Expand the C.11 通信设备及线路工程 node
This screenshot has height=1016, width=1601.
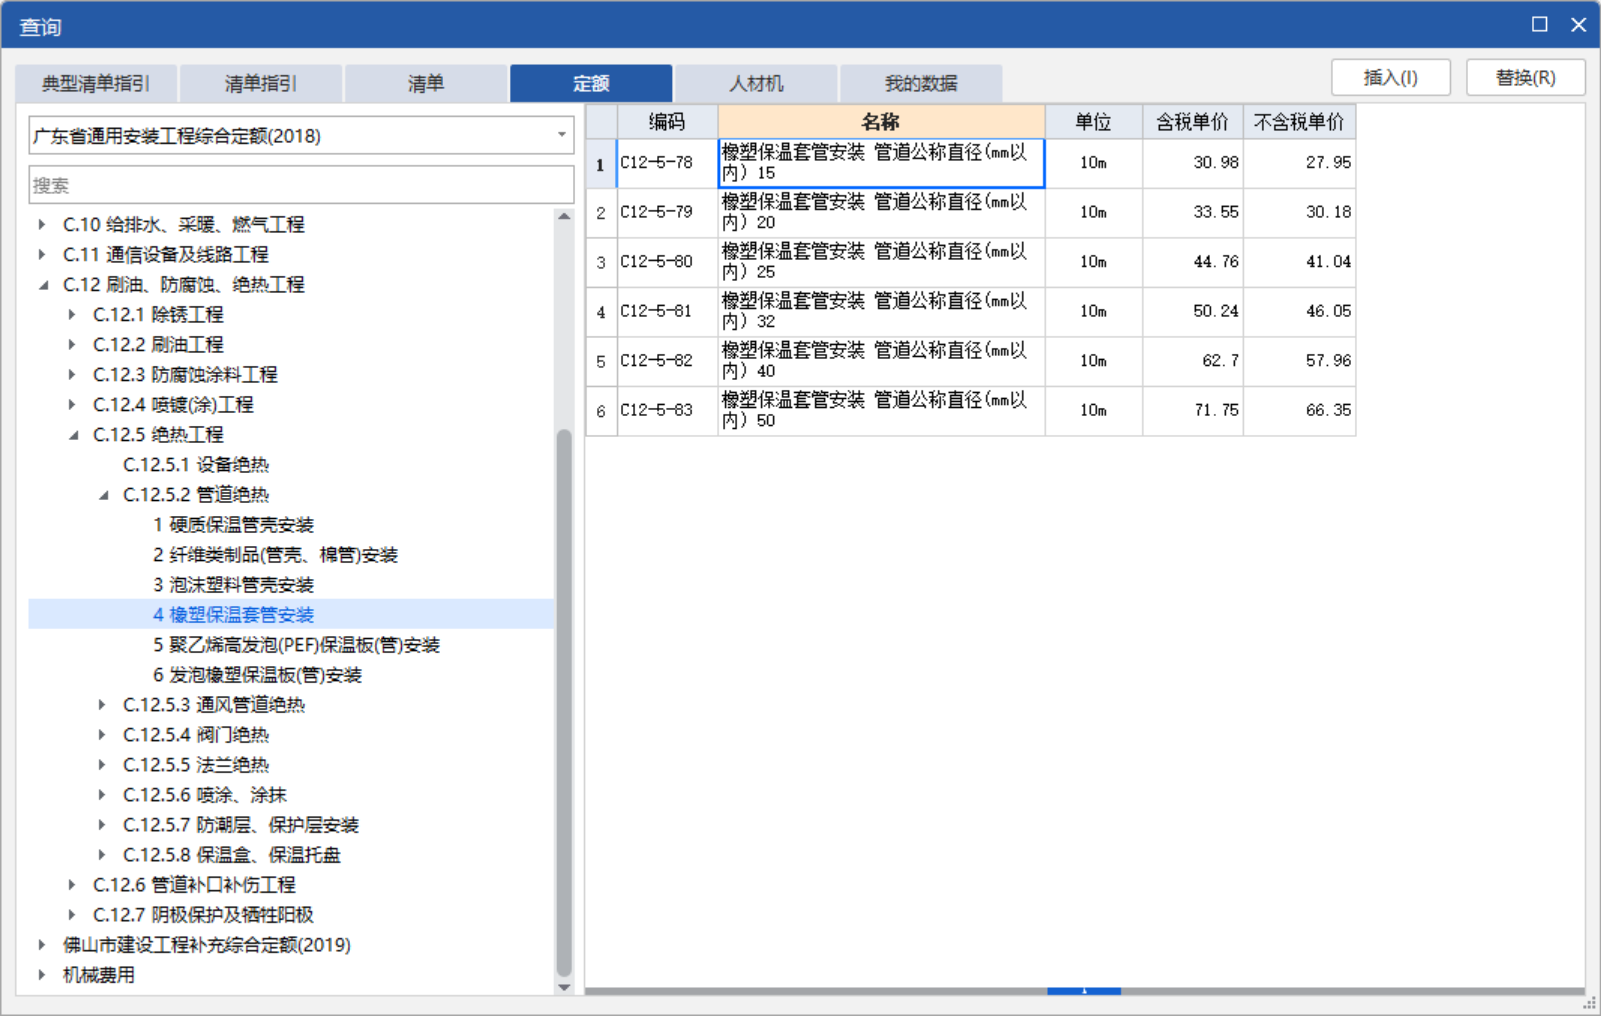point(42,255)
